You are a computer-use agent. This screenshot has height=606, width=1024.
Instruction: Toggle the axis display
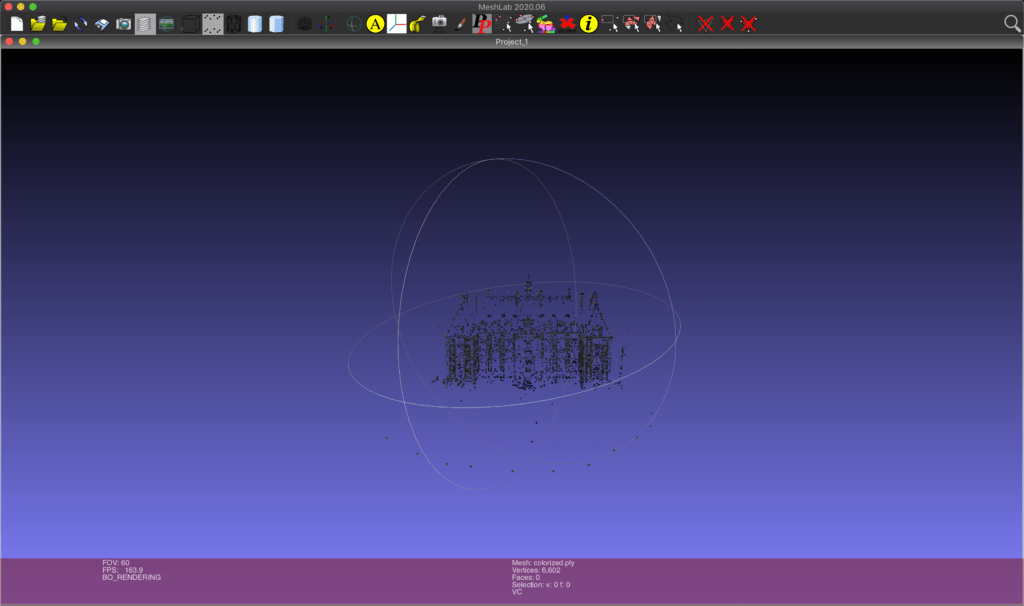(326, 24)
